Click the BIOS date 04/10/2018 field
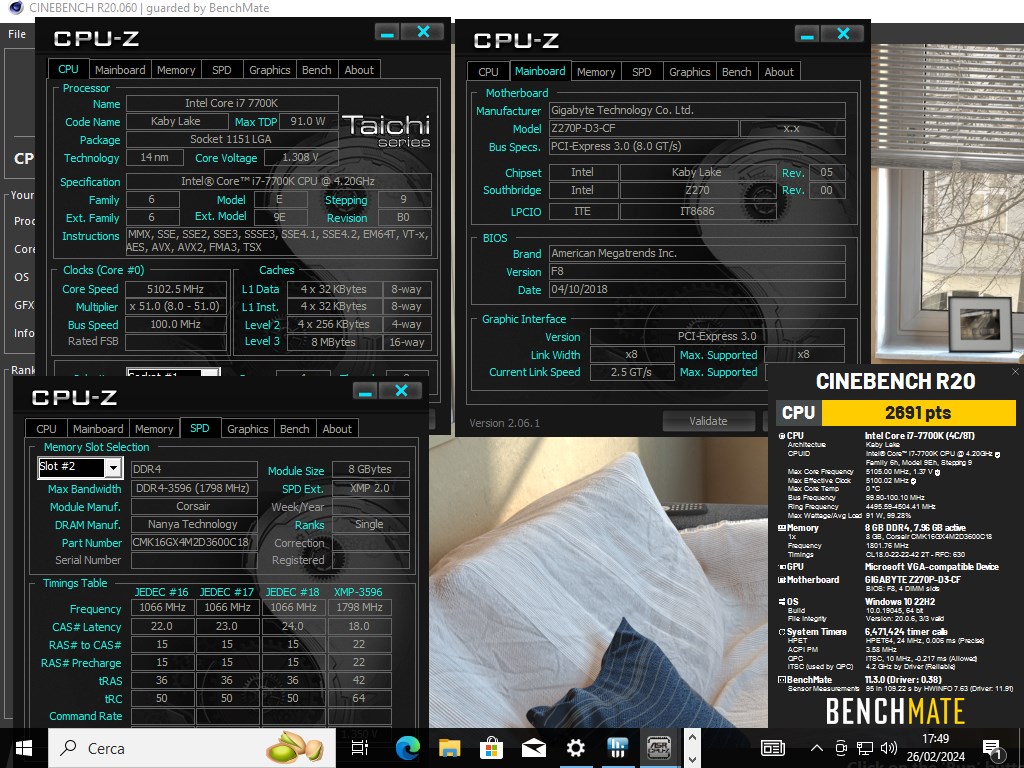Image resolution: width=1024 pixels, height=768 pixels. pyautogui.click(x=697, y=289)
